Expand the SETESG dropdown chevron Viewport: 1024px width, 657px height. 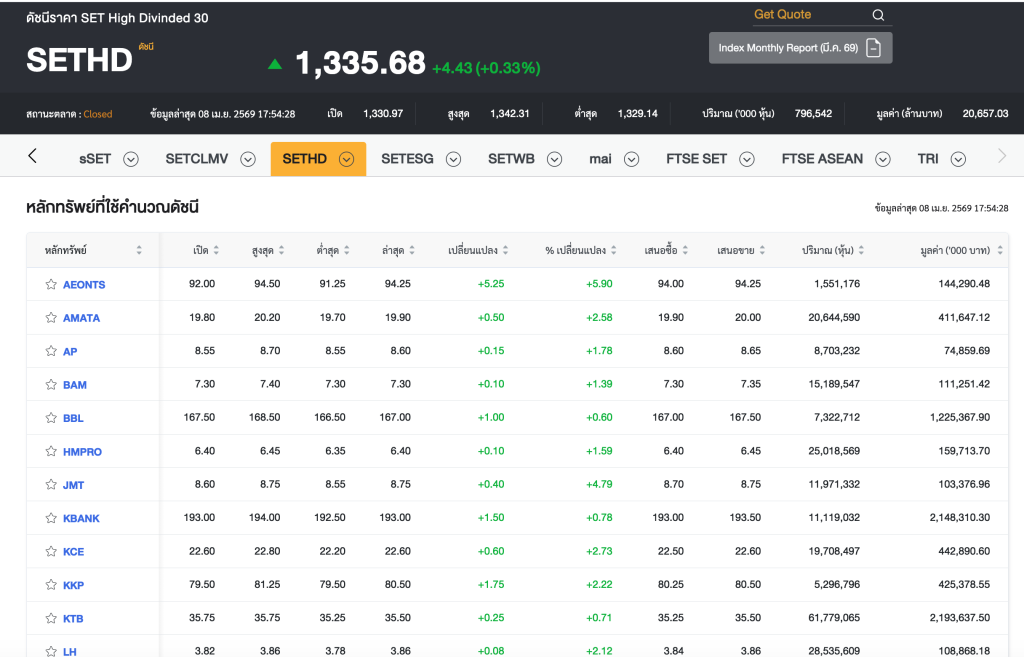(x=453, y=159)
